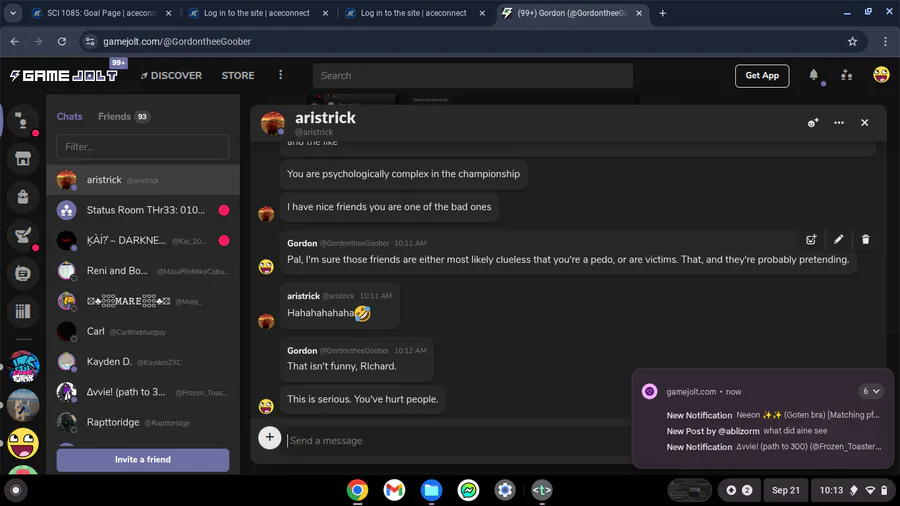This screenshot has height=506, width=900.
Task: Open Status Room THr33 chat
Action: (142, 210)
